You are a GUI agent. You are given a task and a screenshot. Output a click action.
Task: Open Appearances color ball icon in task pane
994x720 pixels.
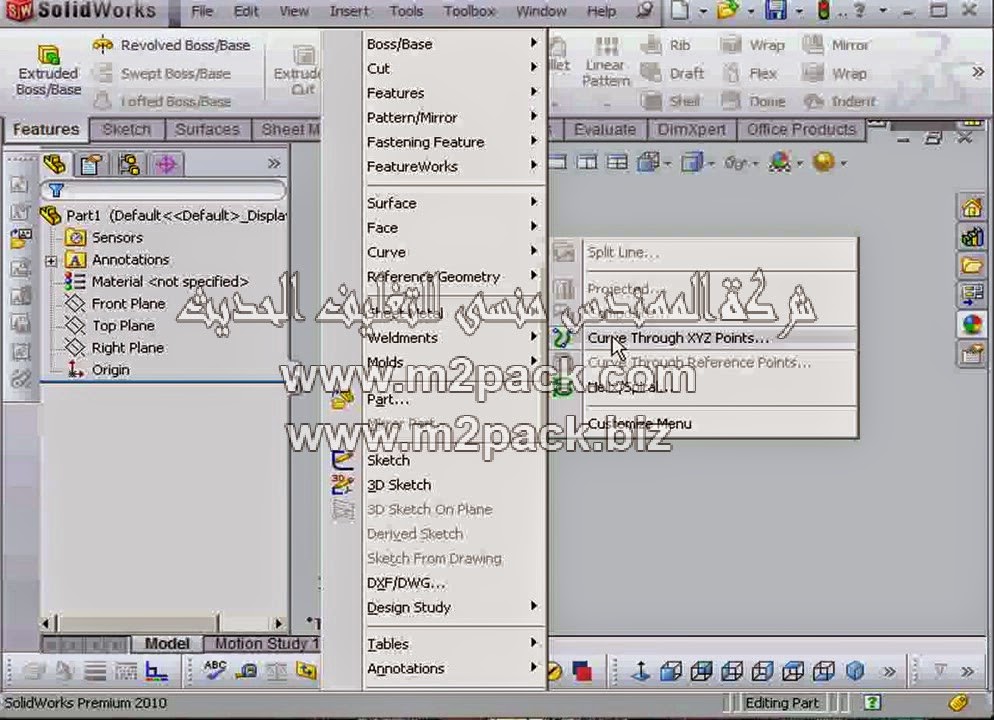tap(972, 325)
